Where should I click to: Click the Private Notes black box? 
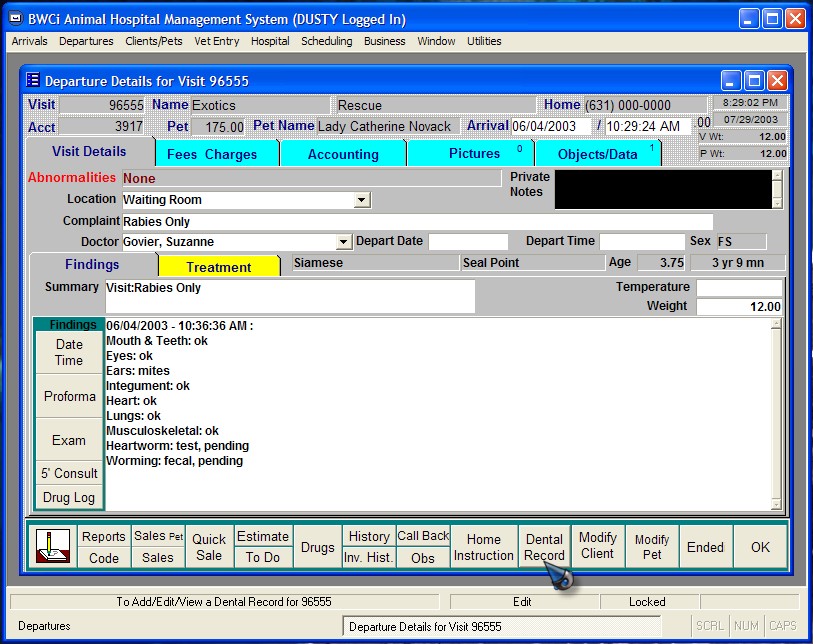point(663,190)
